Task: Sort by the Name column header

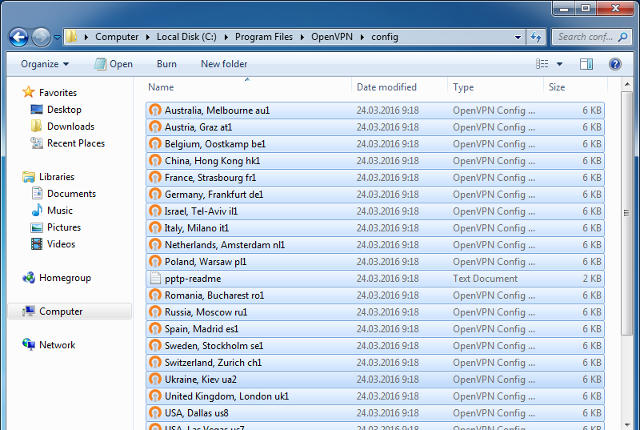Action: click(x=247, y=87)
